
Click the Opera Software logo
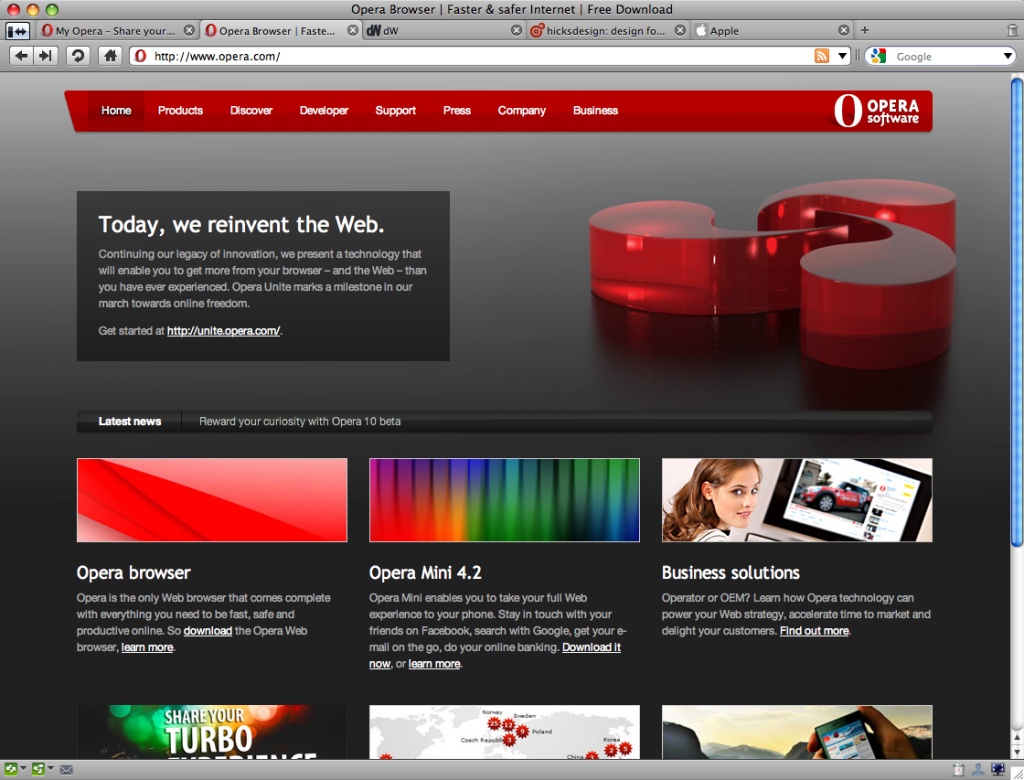click(x=876, y=110)
